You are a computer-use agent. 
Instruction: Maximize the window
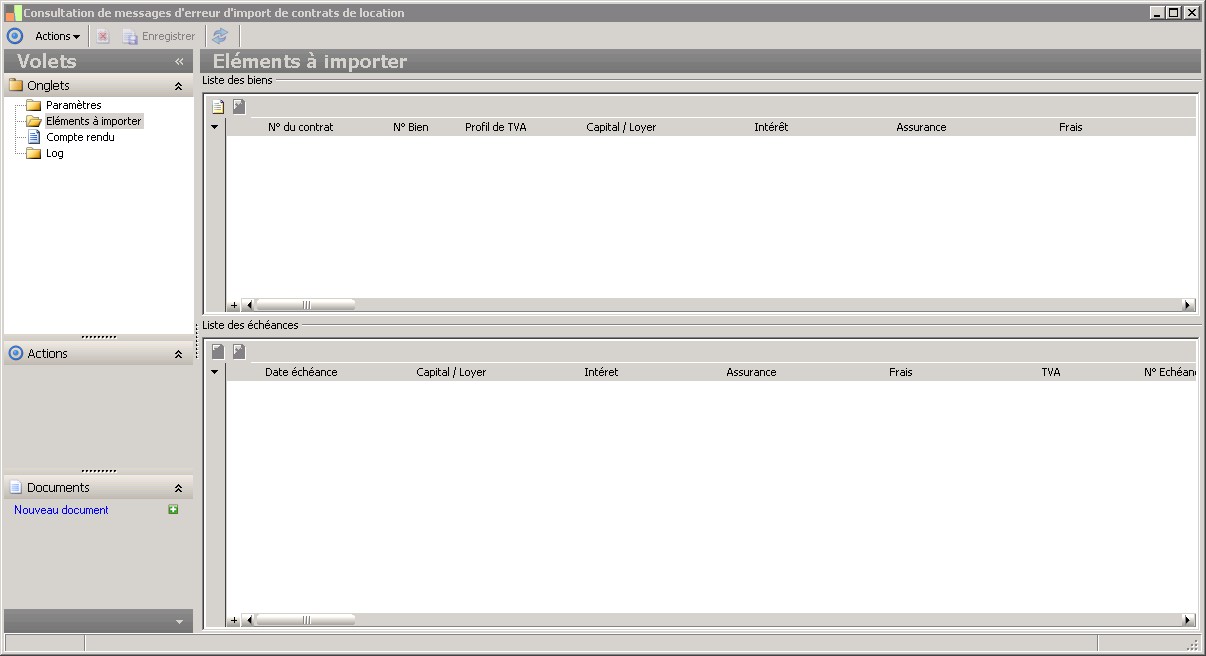[1174, 13]
